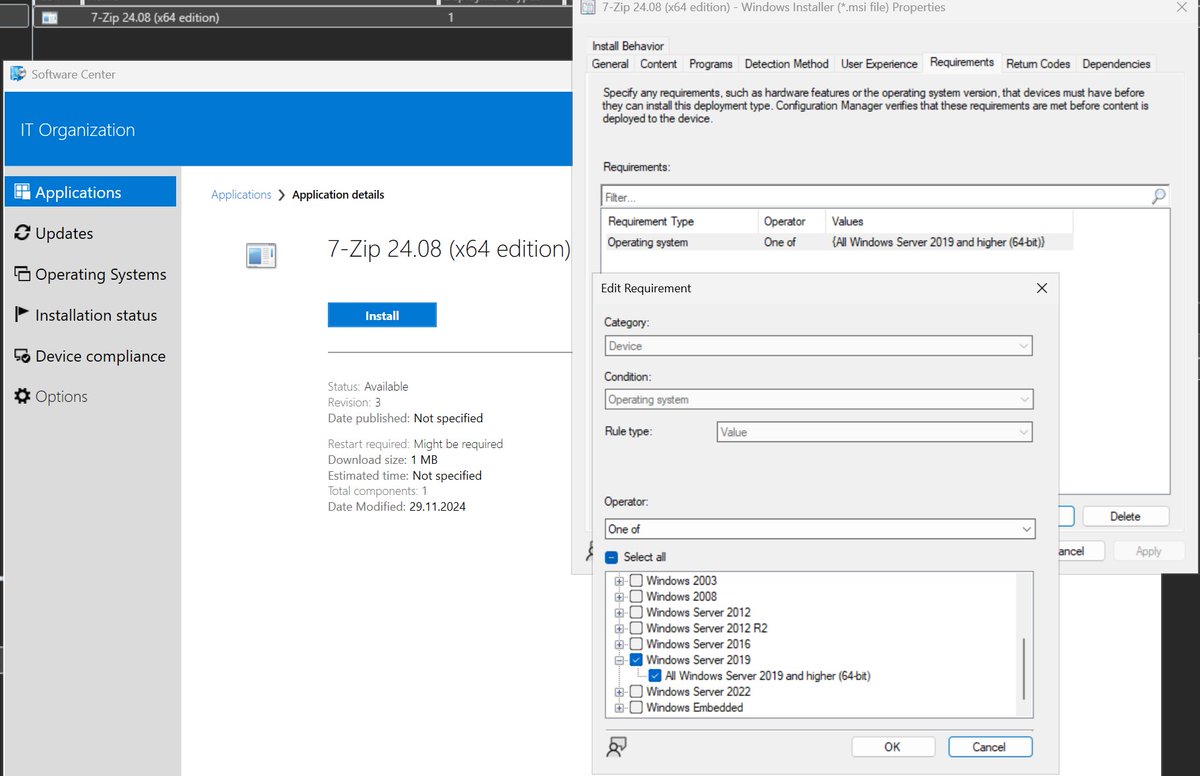Image resolution: width=1200 pixels, height=776 pixels.
Task: Click the Delete button in Properties
Action: click(x=1125, y=516)
